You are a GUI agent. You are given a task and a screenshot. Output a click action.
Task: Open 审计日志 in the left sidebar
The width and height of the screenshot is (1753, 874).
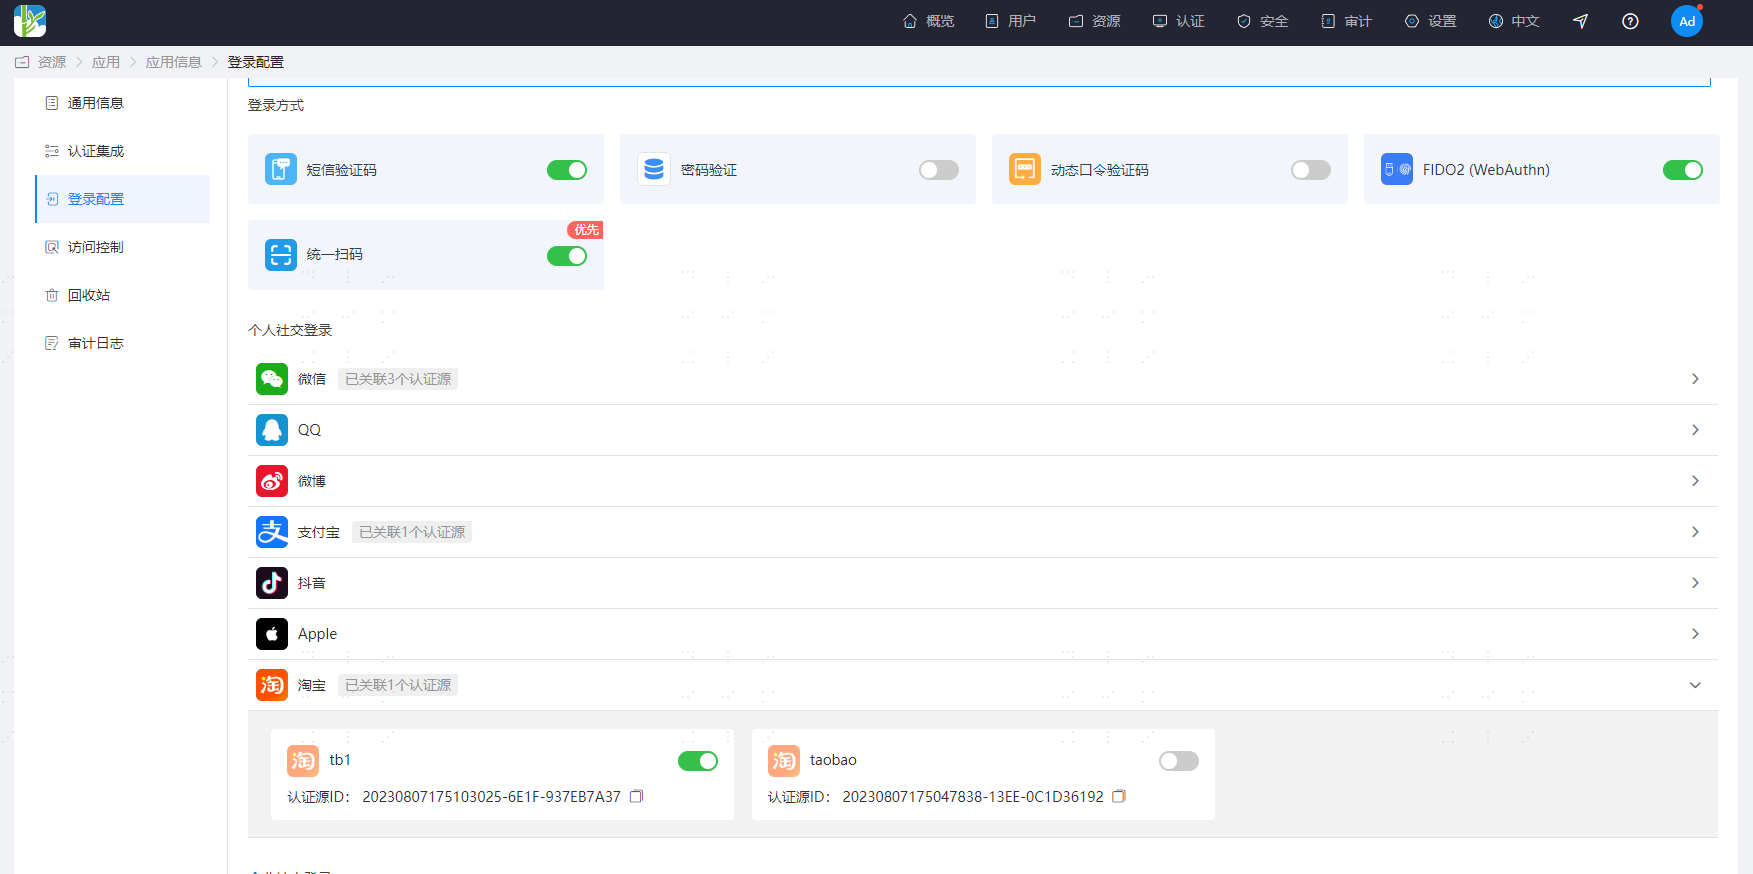coord(95,343)
